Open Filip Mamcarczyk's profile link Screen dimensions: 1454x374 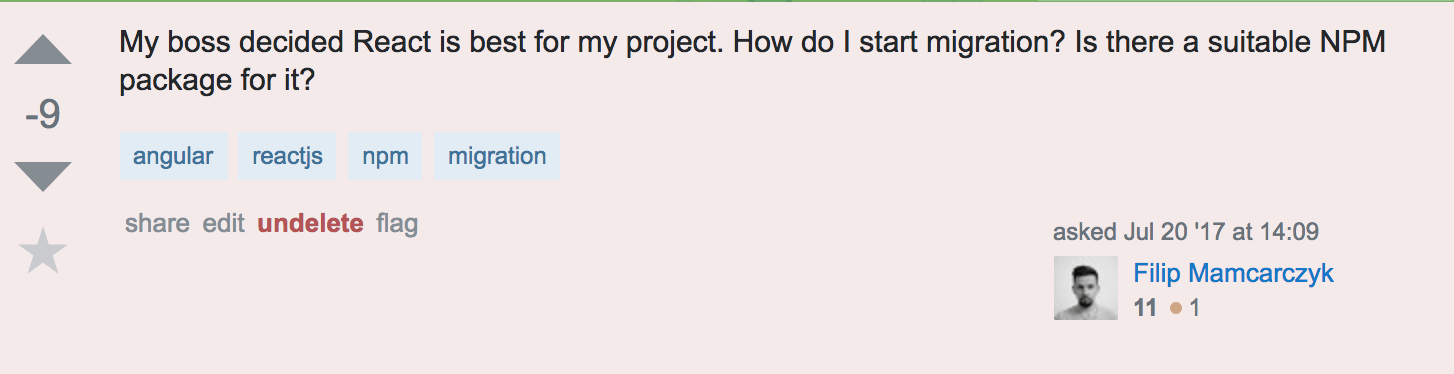[1233, 273]
